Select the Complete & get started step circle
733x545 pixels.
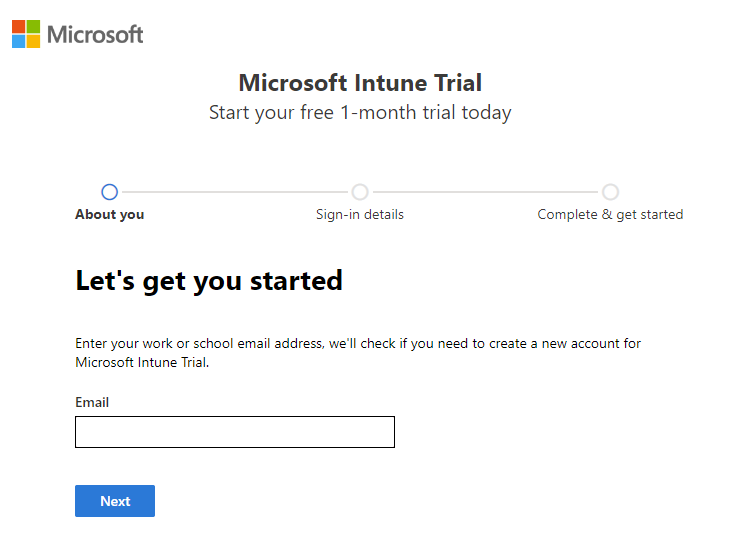tap(611, 192)
